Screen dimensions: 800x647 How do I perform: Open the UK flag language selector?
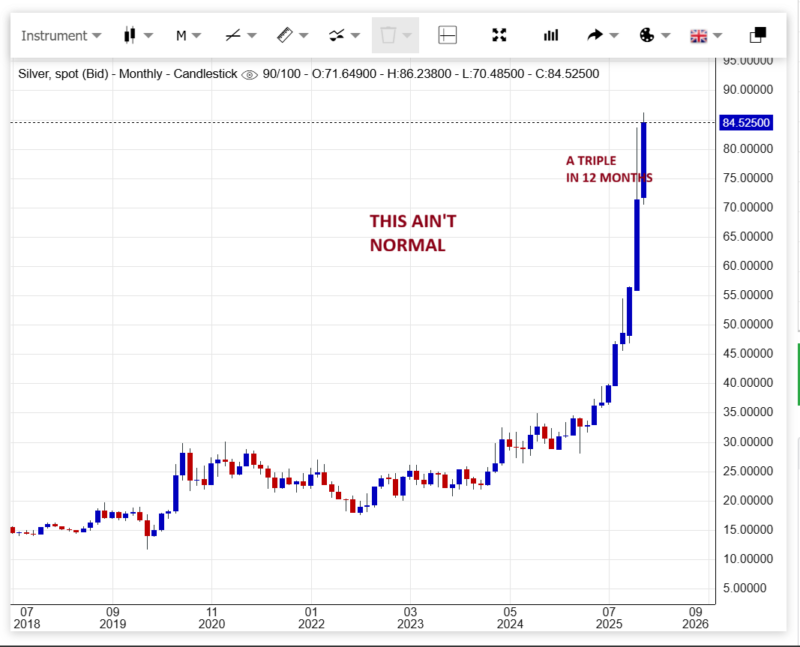706,36
